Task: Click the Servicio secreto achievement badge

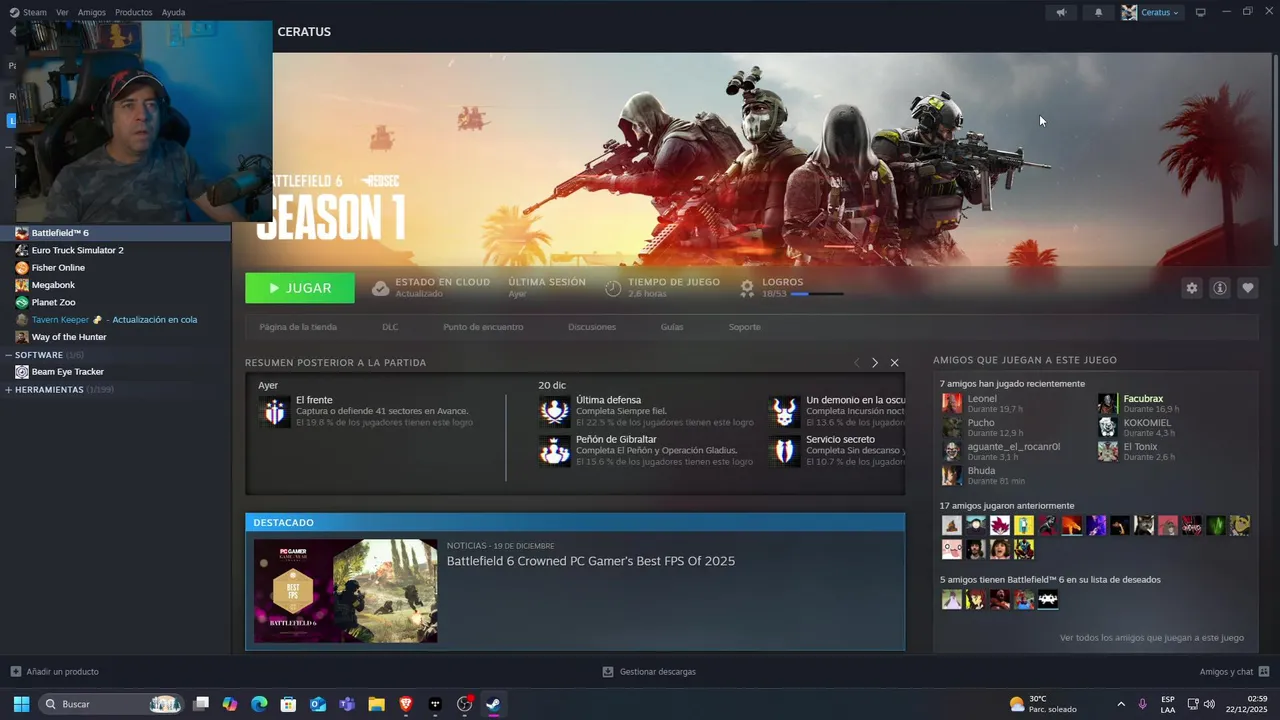Action: (x=785, y=451)
